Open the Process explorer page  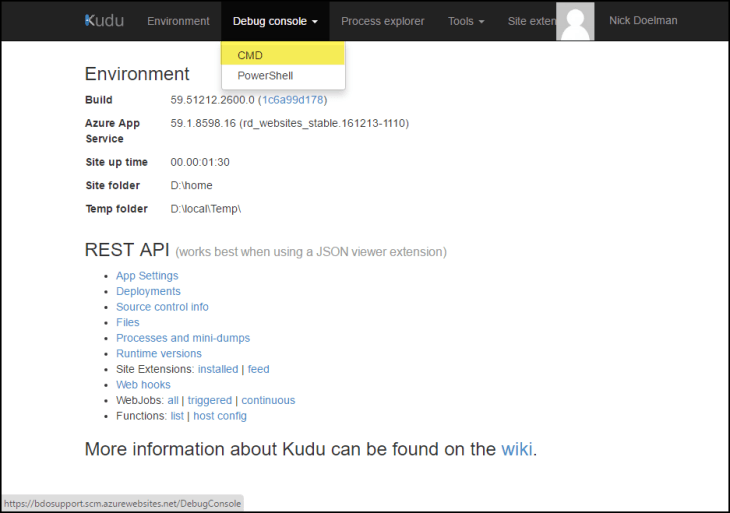(382, 21)
